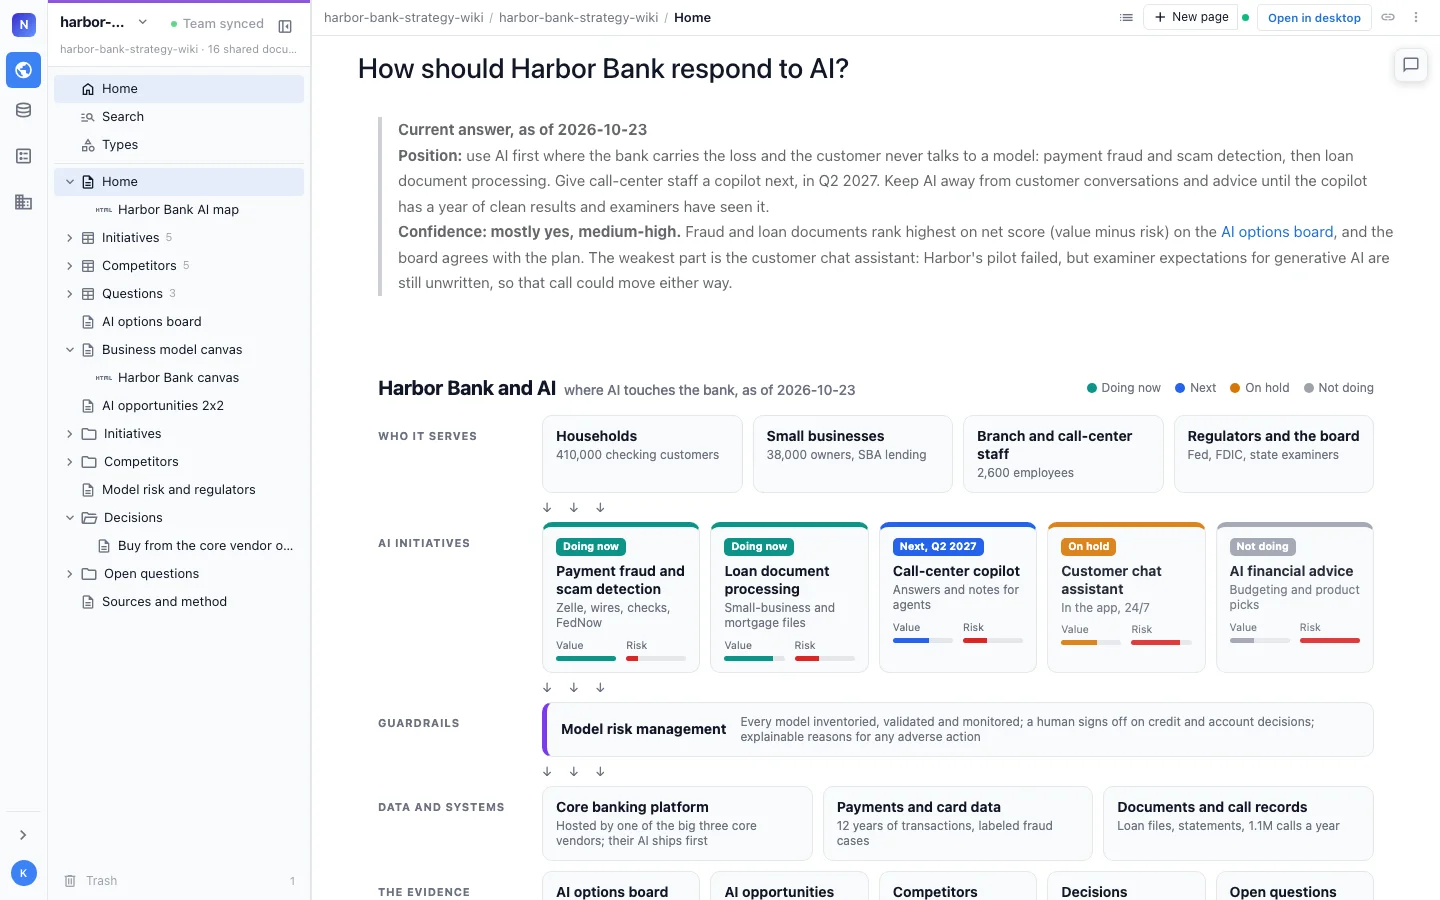Open Model risk and regulators page
Viewport: 1440px width, 900px height.
point(179,490)
